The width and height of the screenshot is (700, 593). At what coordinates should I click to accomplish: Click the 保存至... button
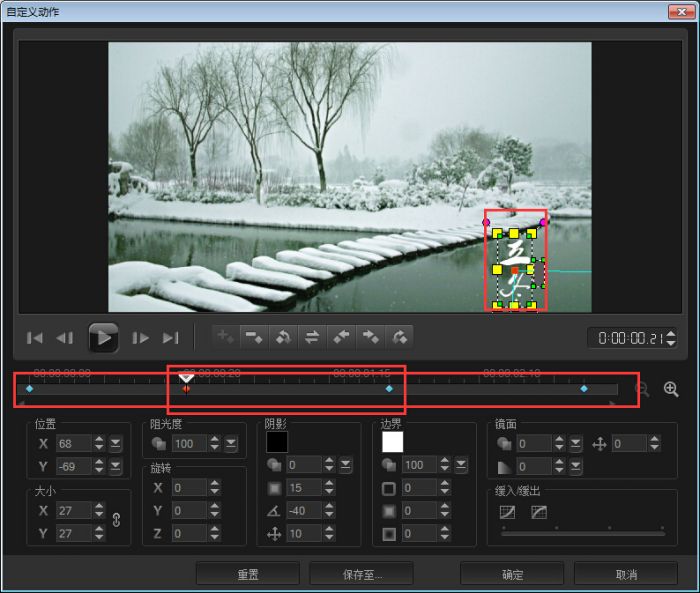(360, 574)
